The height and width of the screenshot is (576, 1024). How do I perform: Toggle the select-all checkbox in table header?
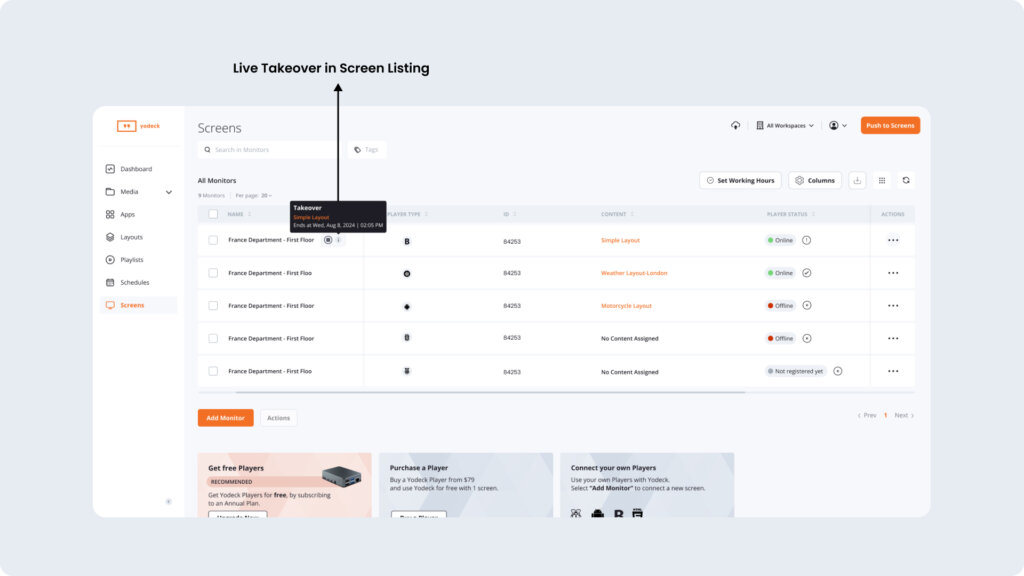[213, 214]
